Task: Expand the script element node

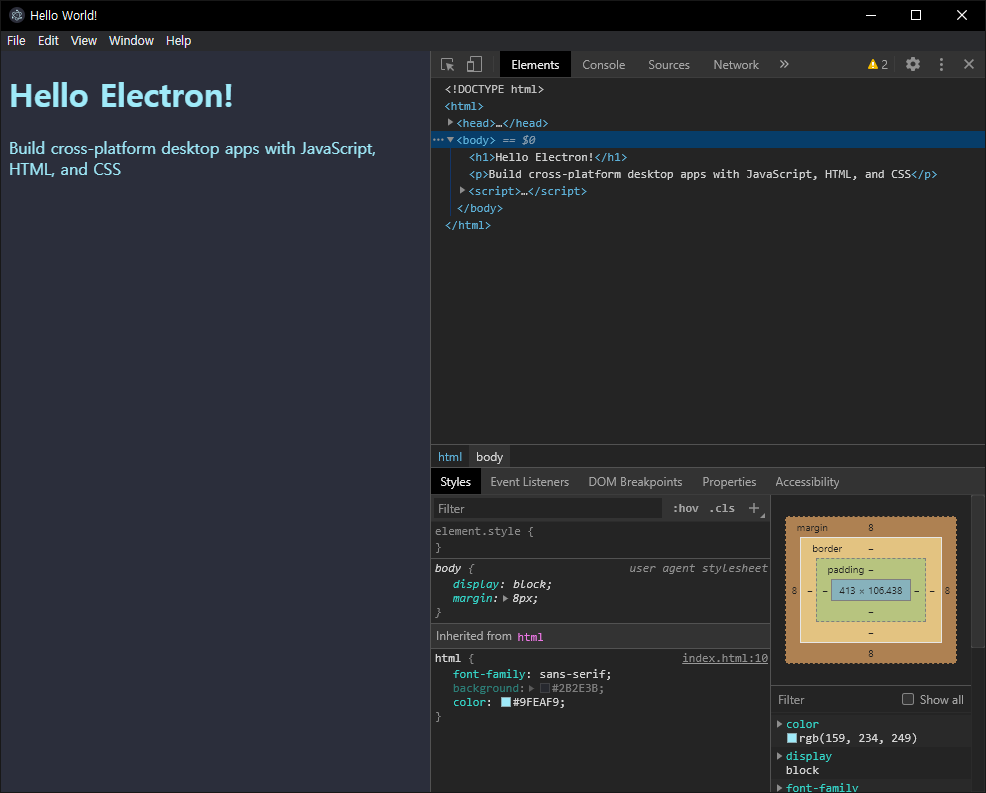Action: click(x=462, y=191)
